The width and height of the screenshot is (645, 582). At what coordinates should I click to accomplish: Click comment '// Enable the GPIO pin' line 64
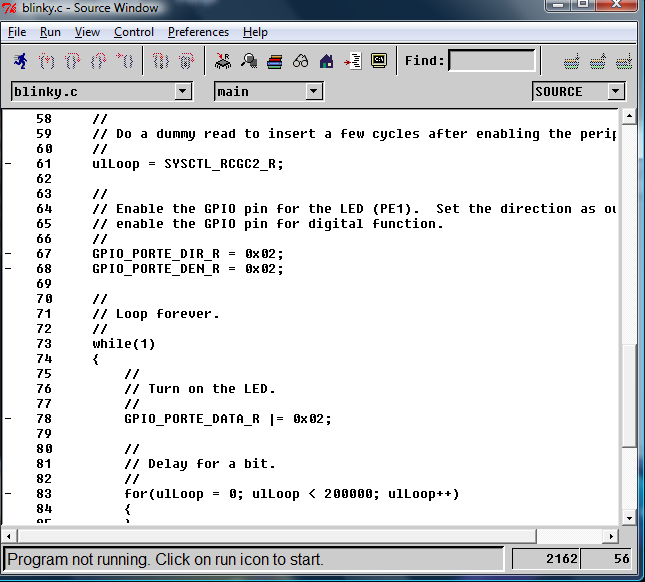coord(354,209)
